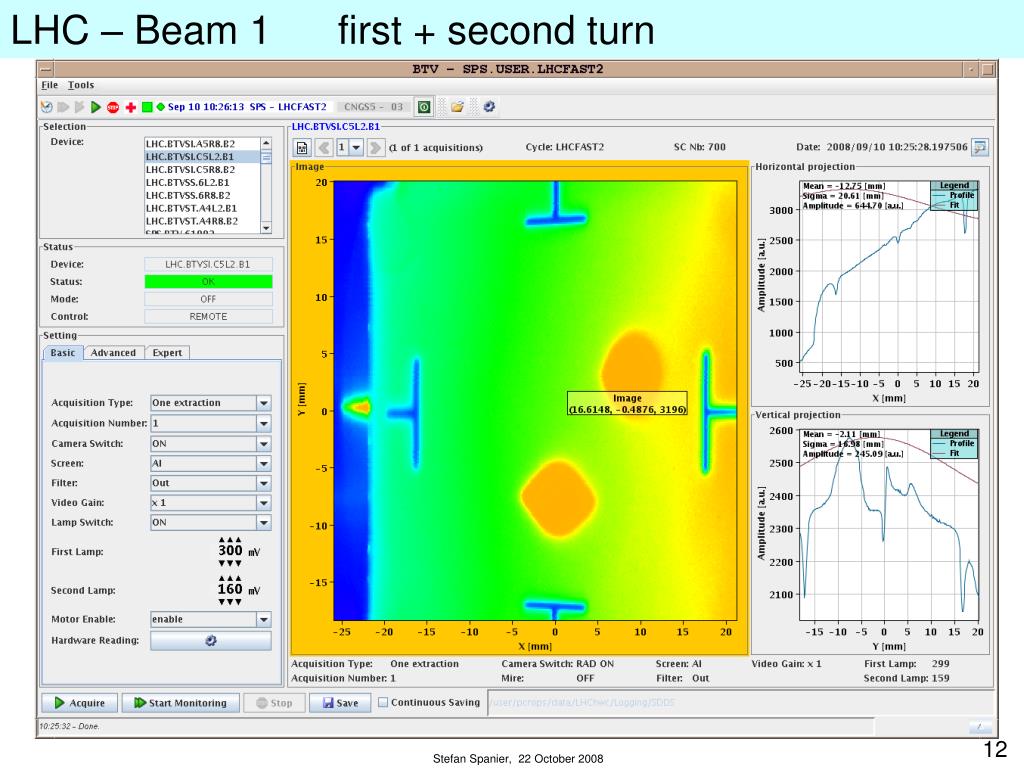Open the Motor Enable dropdown

264,619
